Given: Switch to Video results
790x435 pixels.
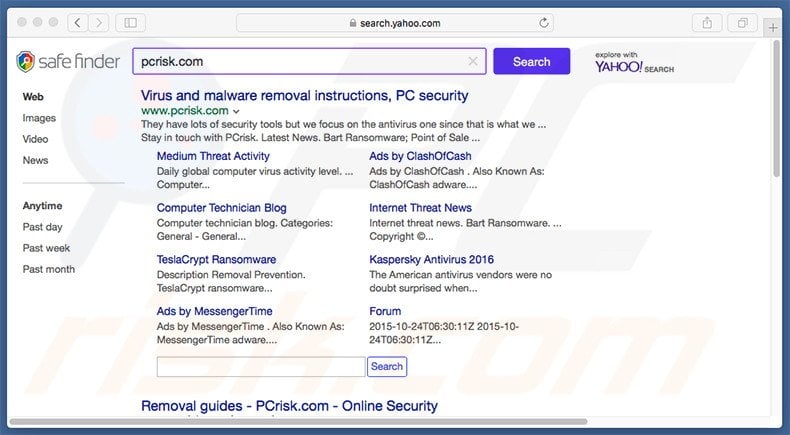Looking at the screenshot, I should point(35,139).
